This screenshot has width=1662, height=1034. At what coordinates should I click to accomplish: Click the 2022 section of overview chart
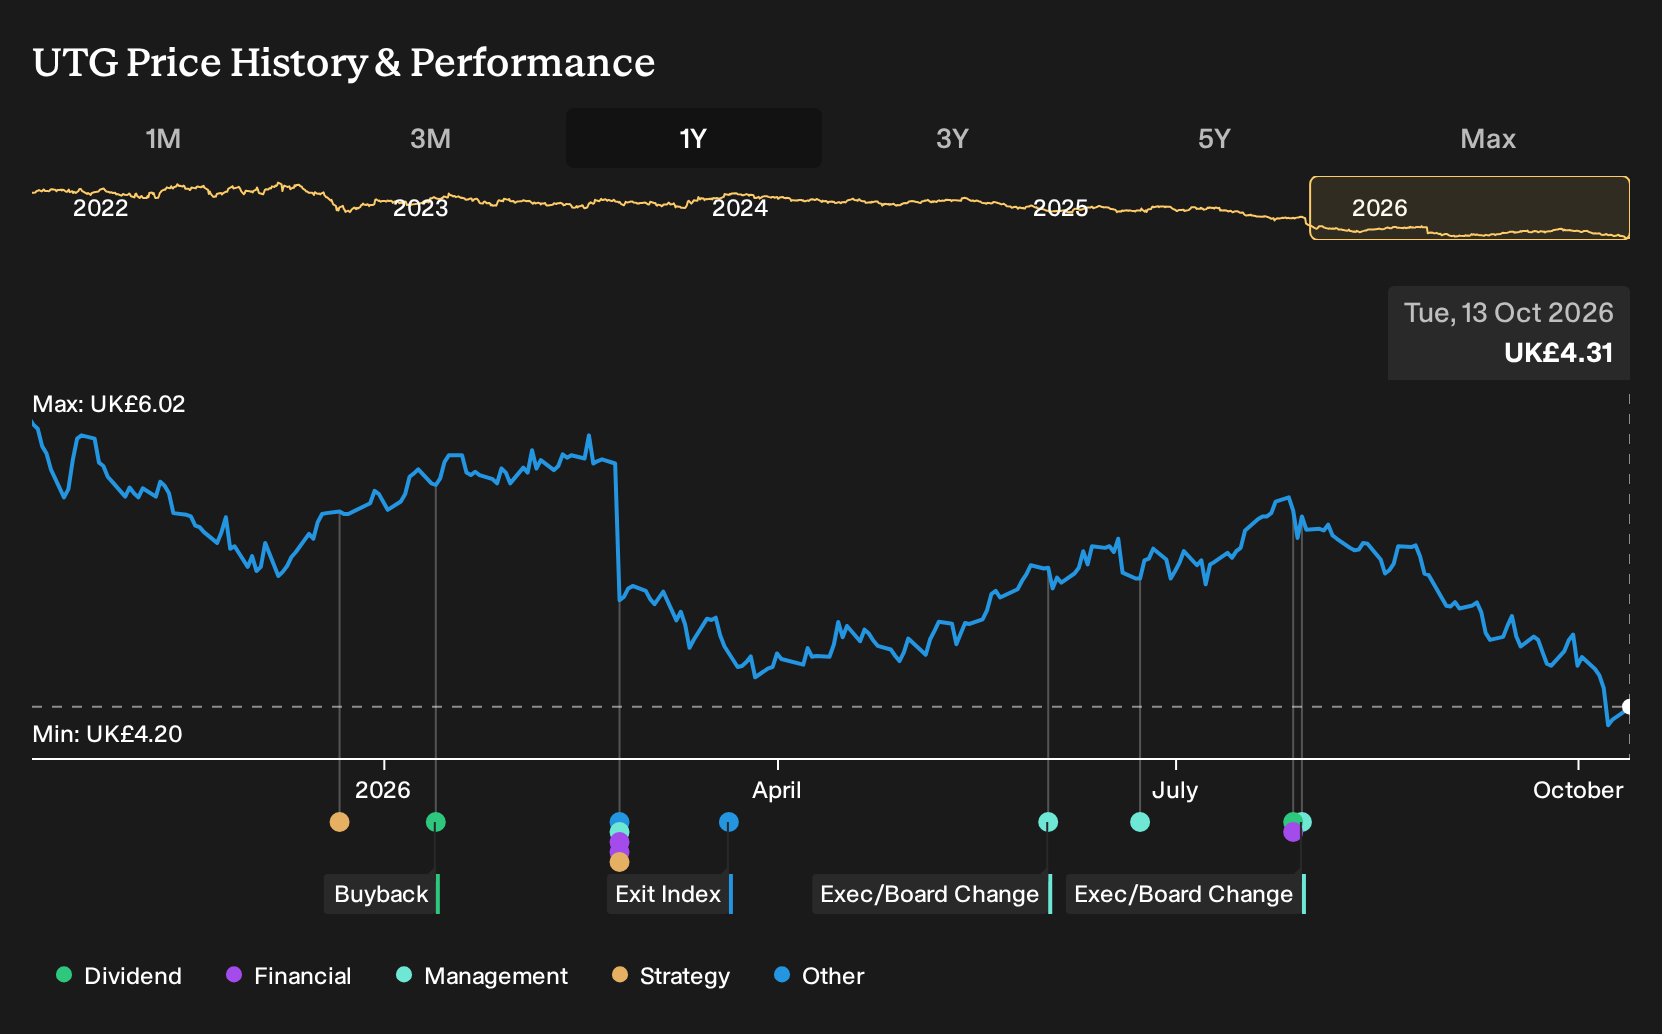(101, 208)
